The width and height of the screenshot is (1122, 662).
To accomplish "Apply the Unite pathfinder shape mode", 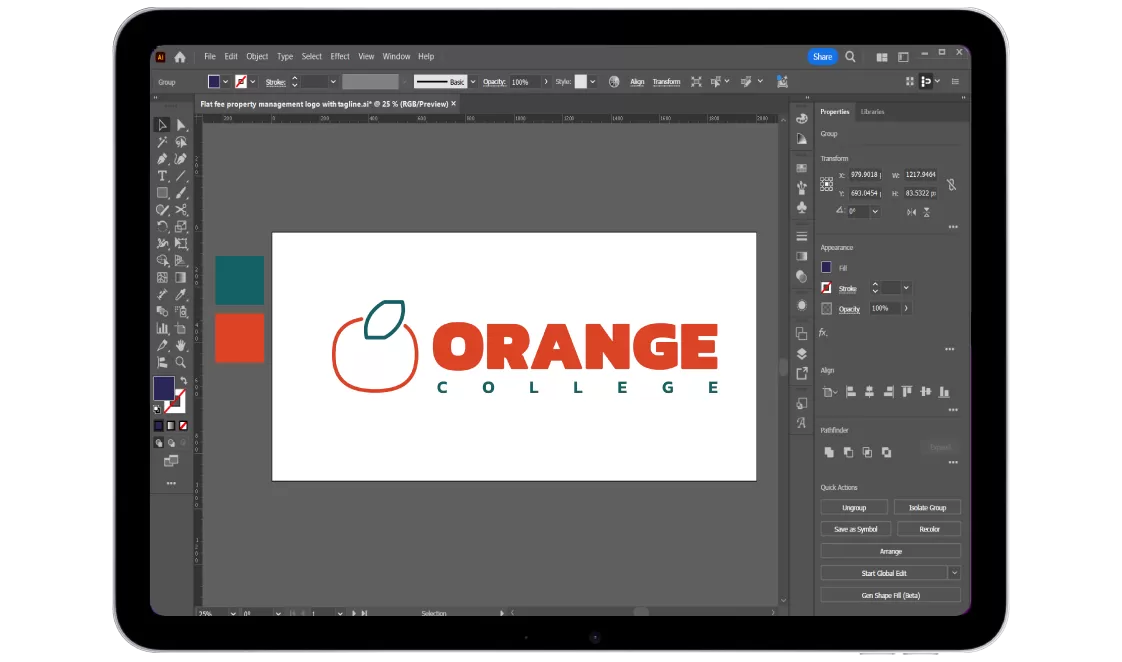I will 829,452.
